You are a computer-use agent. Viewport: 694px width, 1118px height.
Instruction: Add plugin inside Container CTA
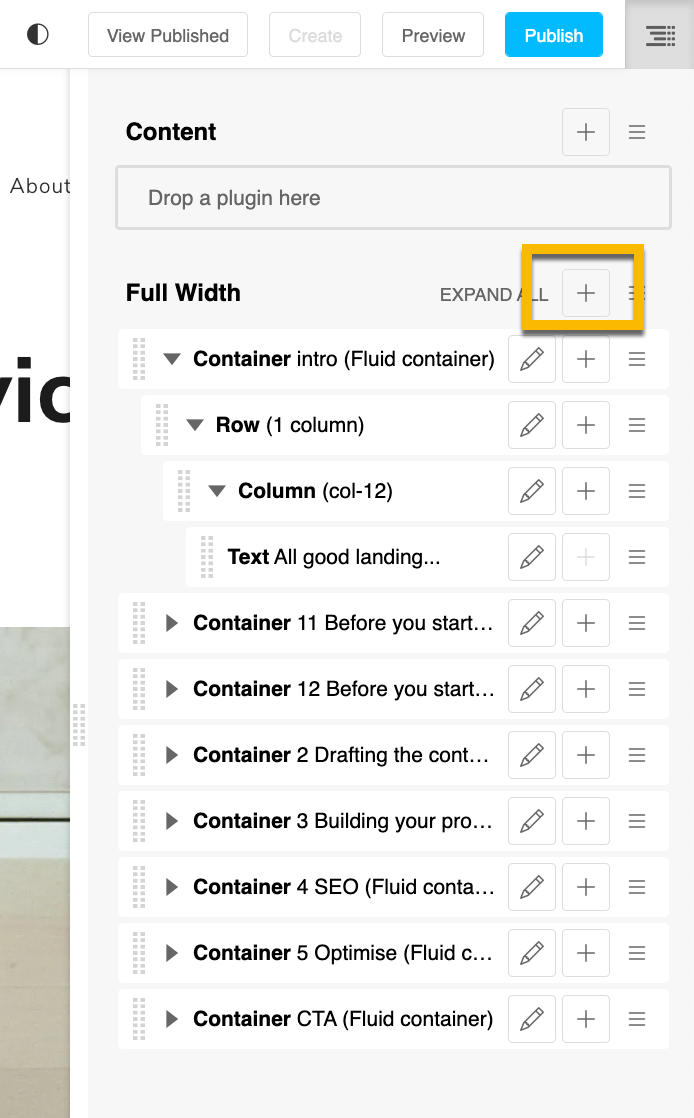pos(586,1019)
